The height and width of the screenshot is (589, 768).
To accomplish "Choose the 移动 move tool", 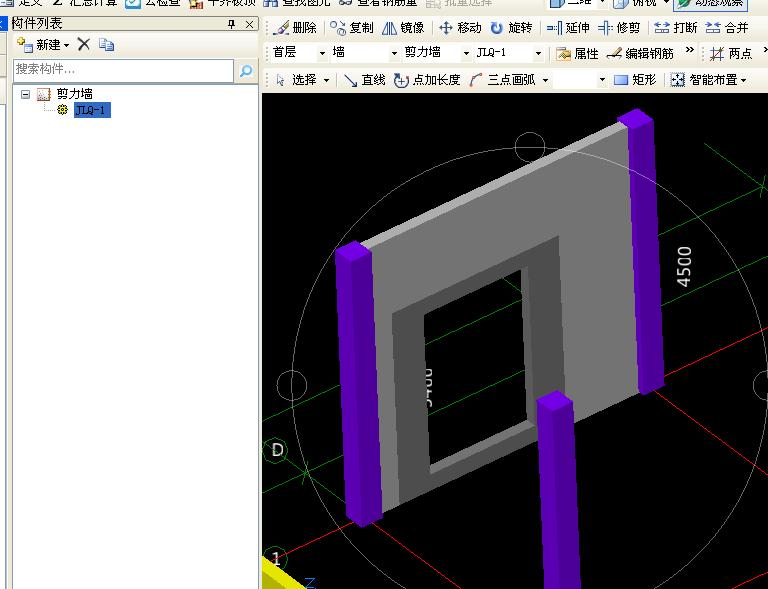I will [460, 28].
